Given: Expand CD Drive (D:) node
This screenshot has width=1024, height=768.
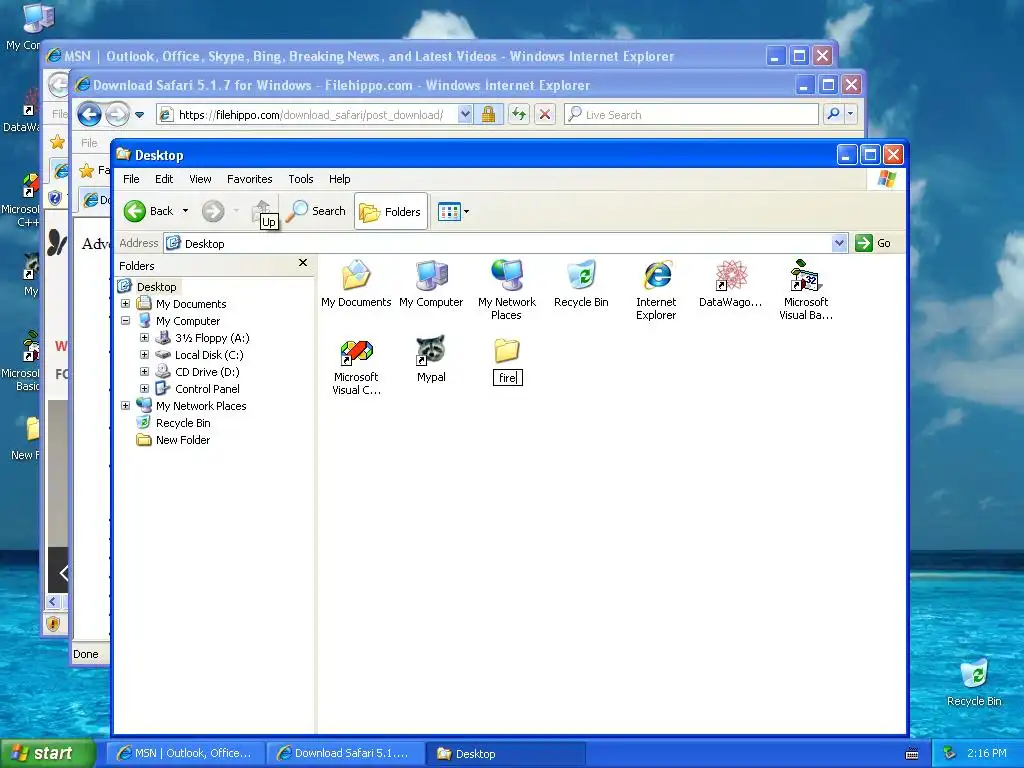Looking at the screenshot, I should pos(144,372).
